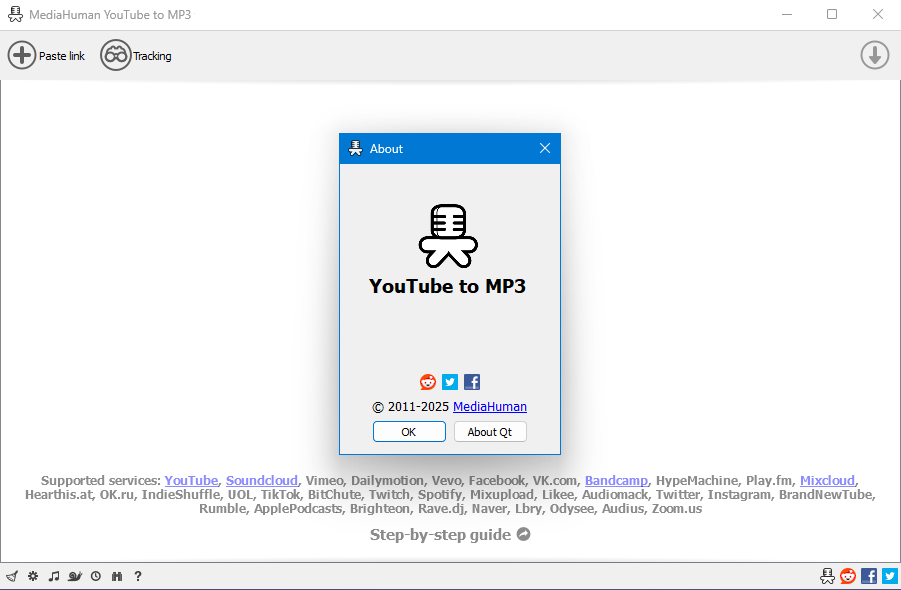901x590 pixels.
Task: Click the 'Twitch' service name text
Action: (x=389, y=495)
